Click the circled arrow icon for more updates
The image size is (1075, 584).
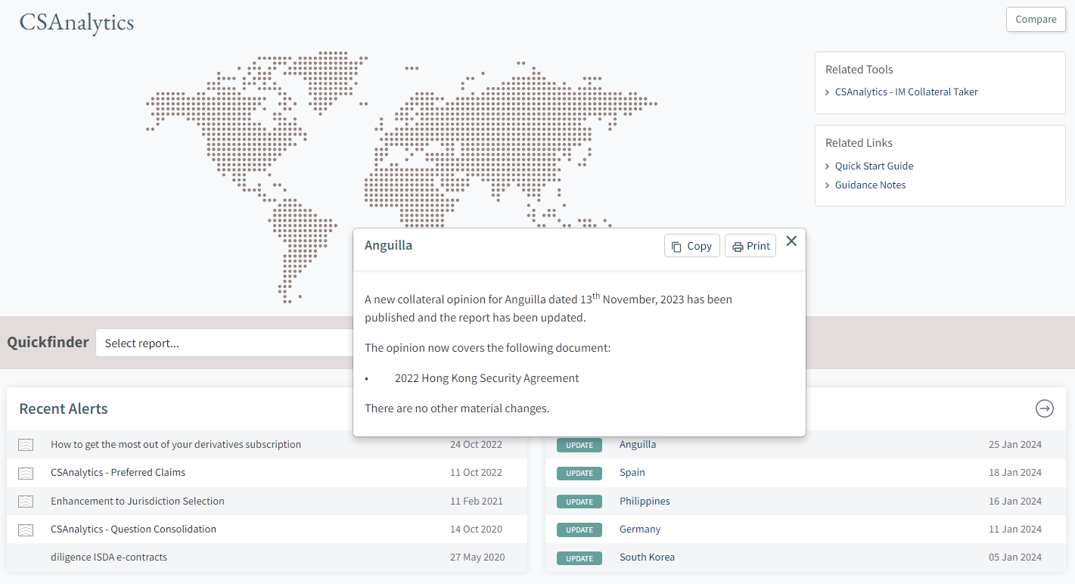(1044, 408)
